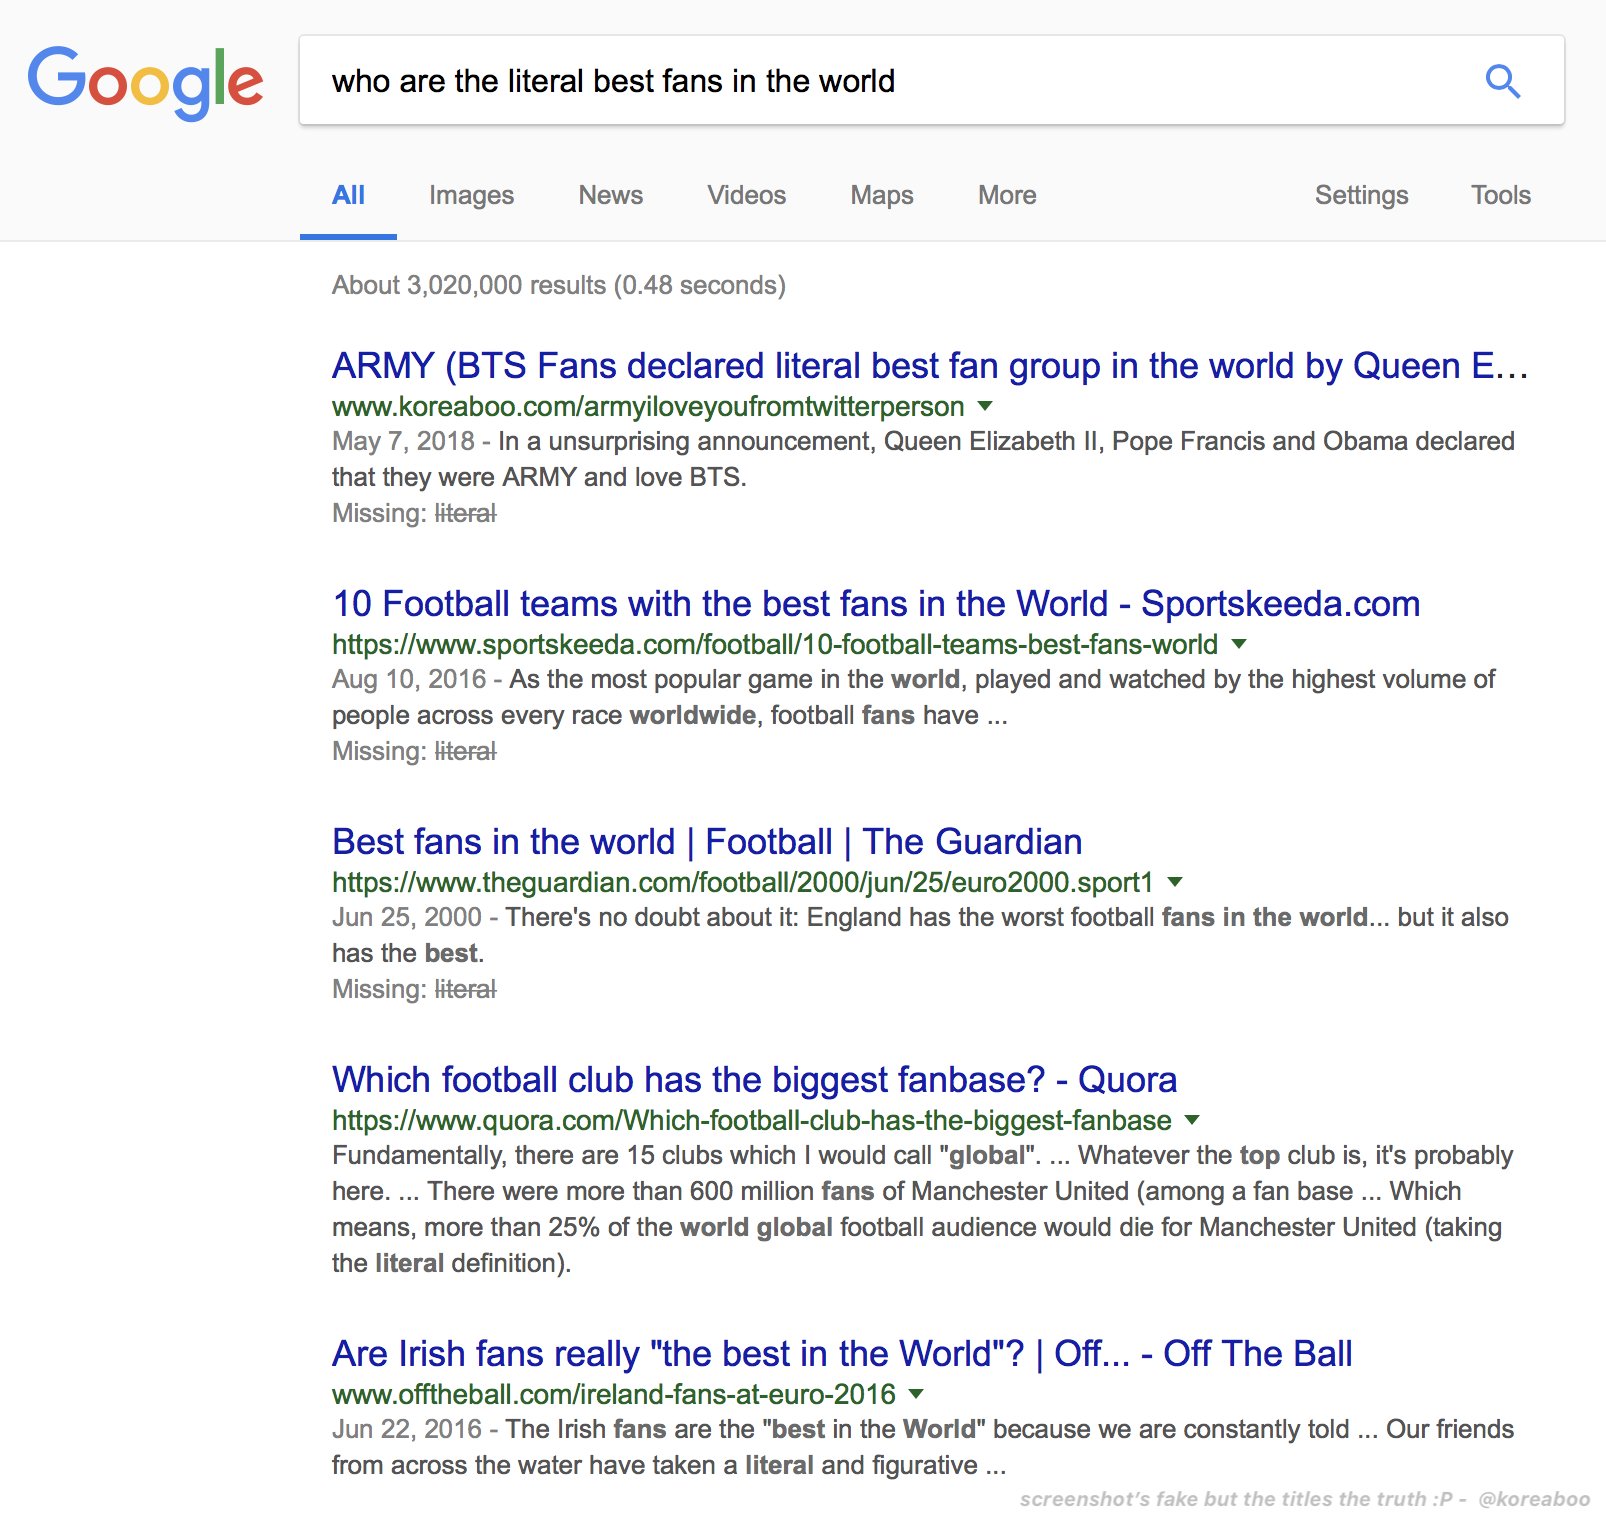Click inside the search query field
The height and width of the screenshot is (1524, 1606).
931,81
